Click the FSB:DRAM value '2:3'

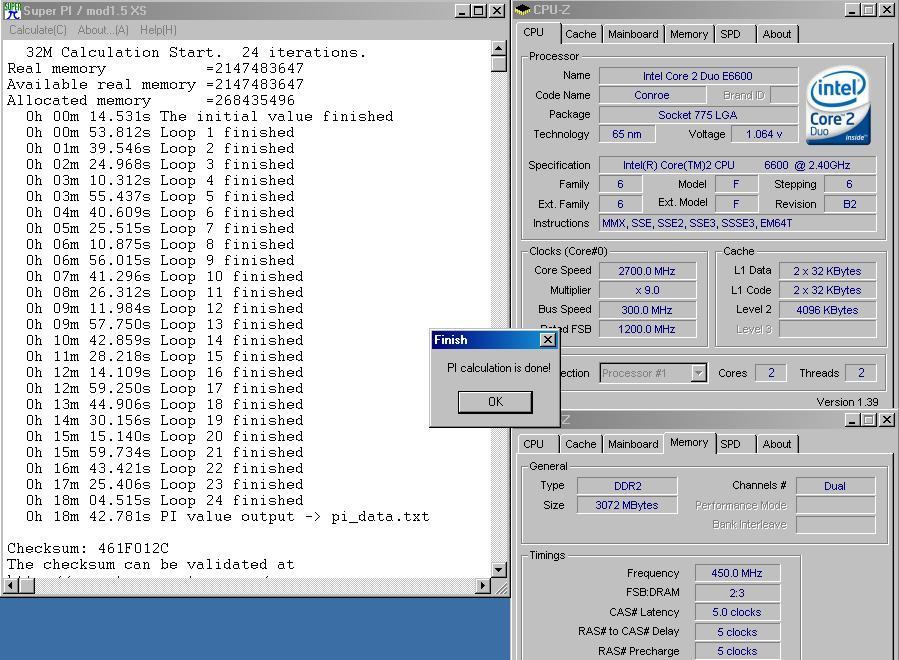[737, 592]
